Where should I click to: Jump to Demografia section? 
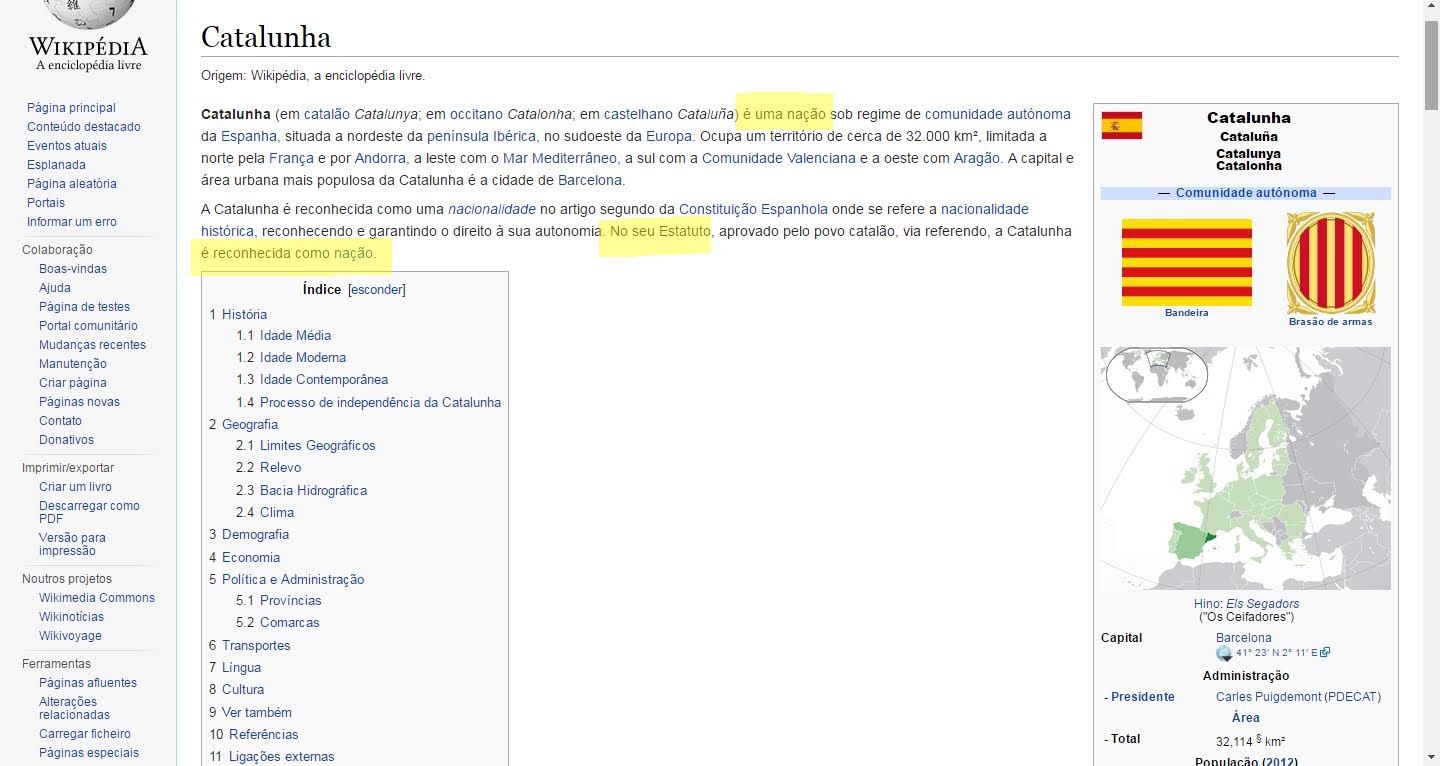(x=255, y=534)
